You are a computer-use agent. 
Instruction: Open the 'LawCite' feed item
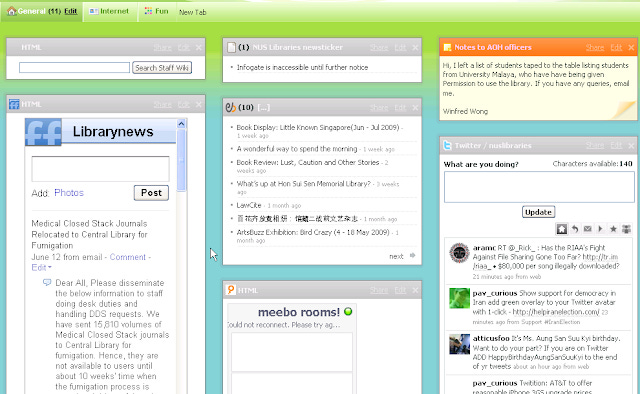pyautogui.click(x=249, y=205)
